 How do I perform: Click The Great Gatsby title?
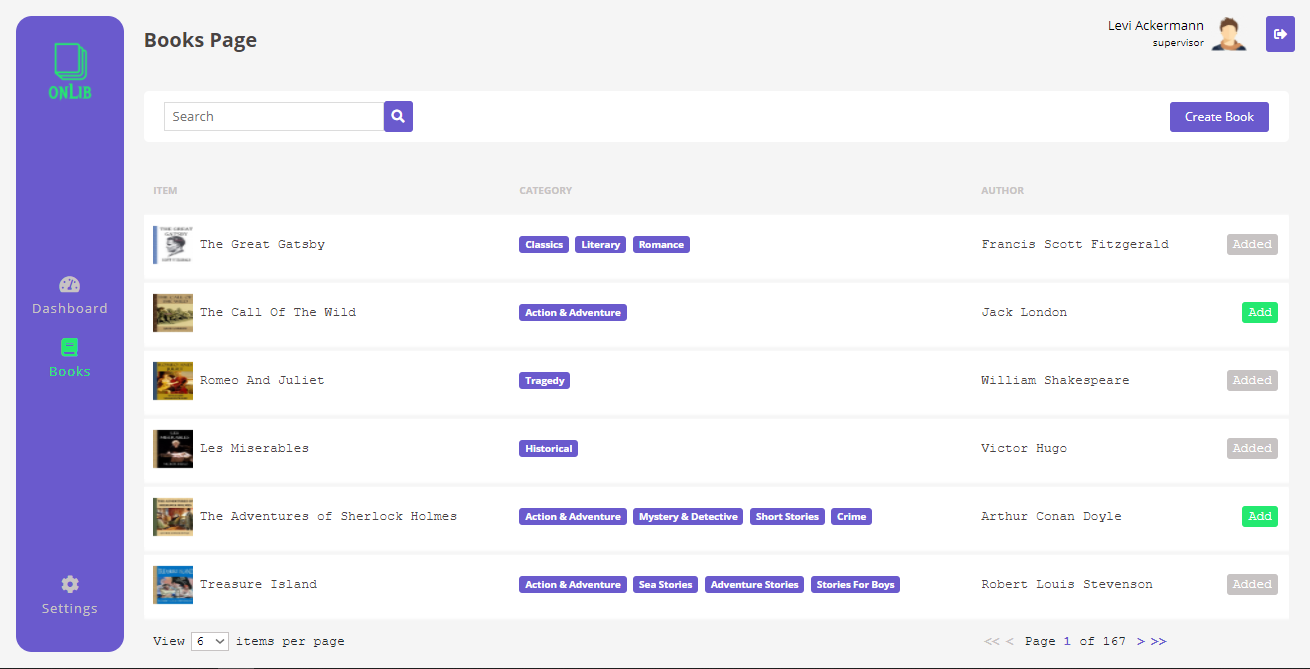click(262, 244)
